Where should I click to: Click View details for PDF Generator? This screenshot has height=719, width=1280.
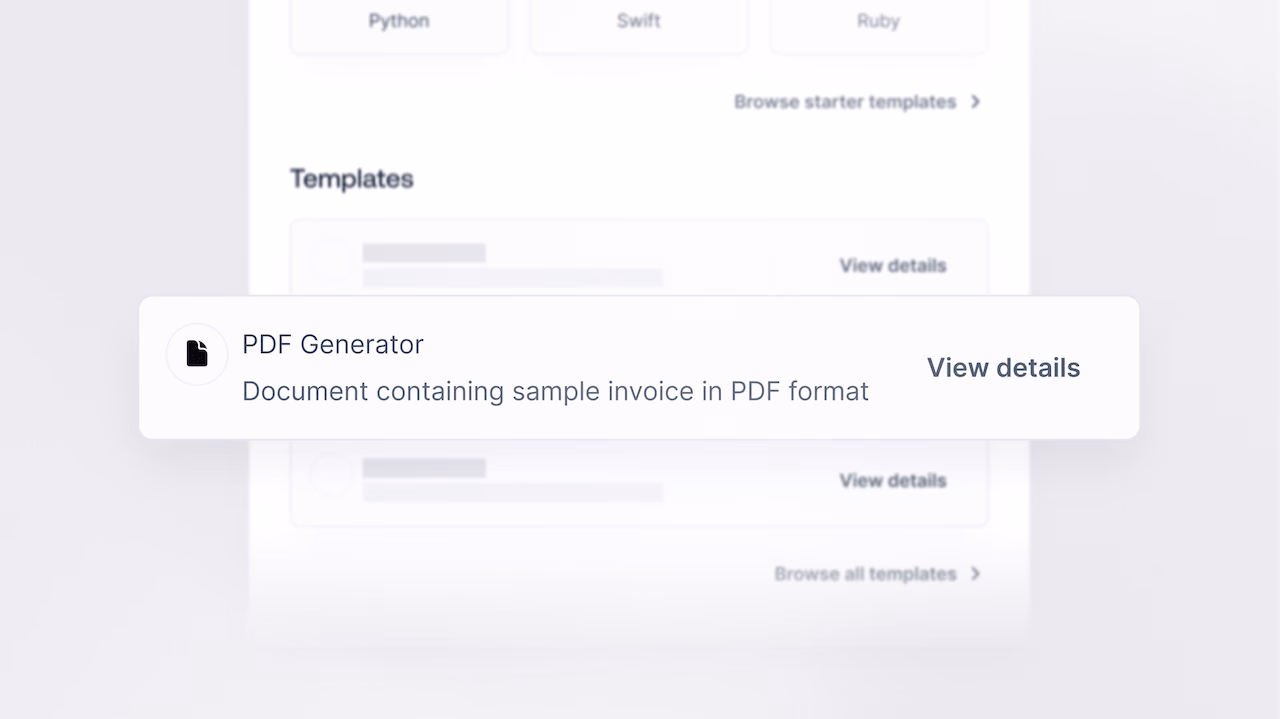pos(1003,368)
